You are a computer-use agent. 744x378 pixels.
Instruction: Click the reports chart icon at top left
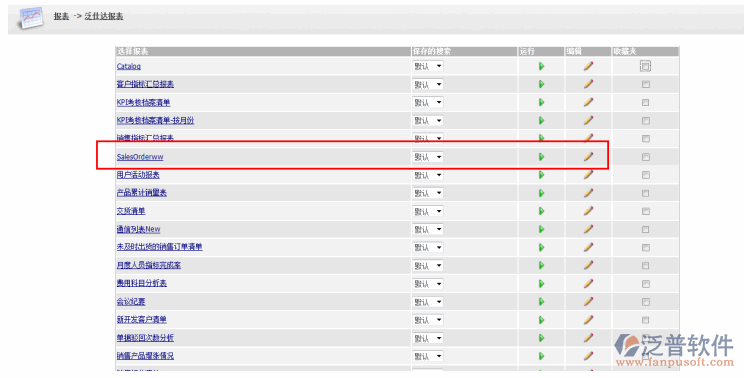[31, 18]
